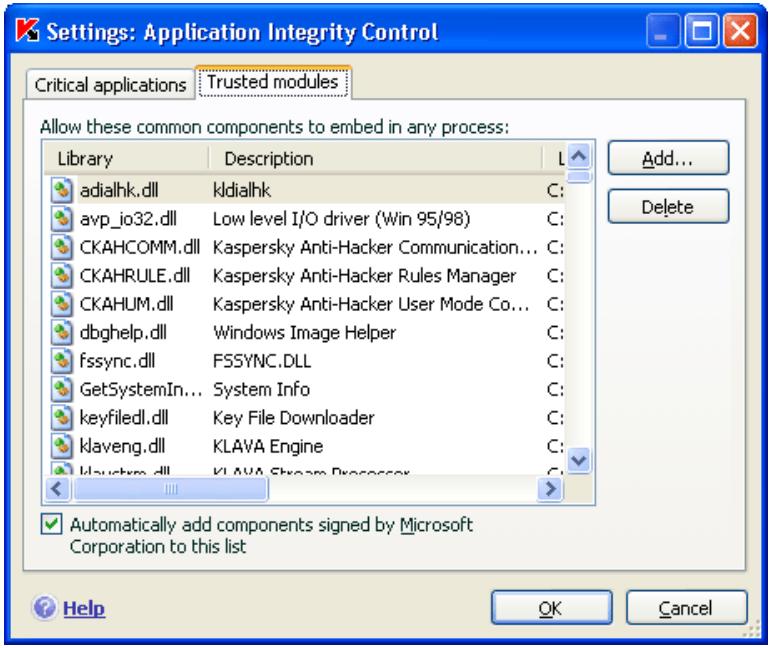Screen dimensions: 770x648
Task: Click the CKAHRULE.dll module icon
Action: point(61,275)
